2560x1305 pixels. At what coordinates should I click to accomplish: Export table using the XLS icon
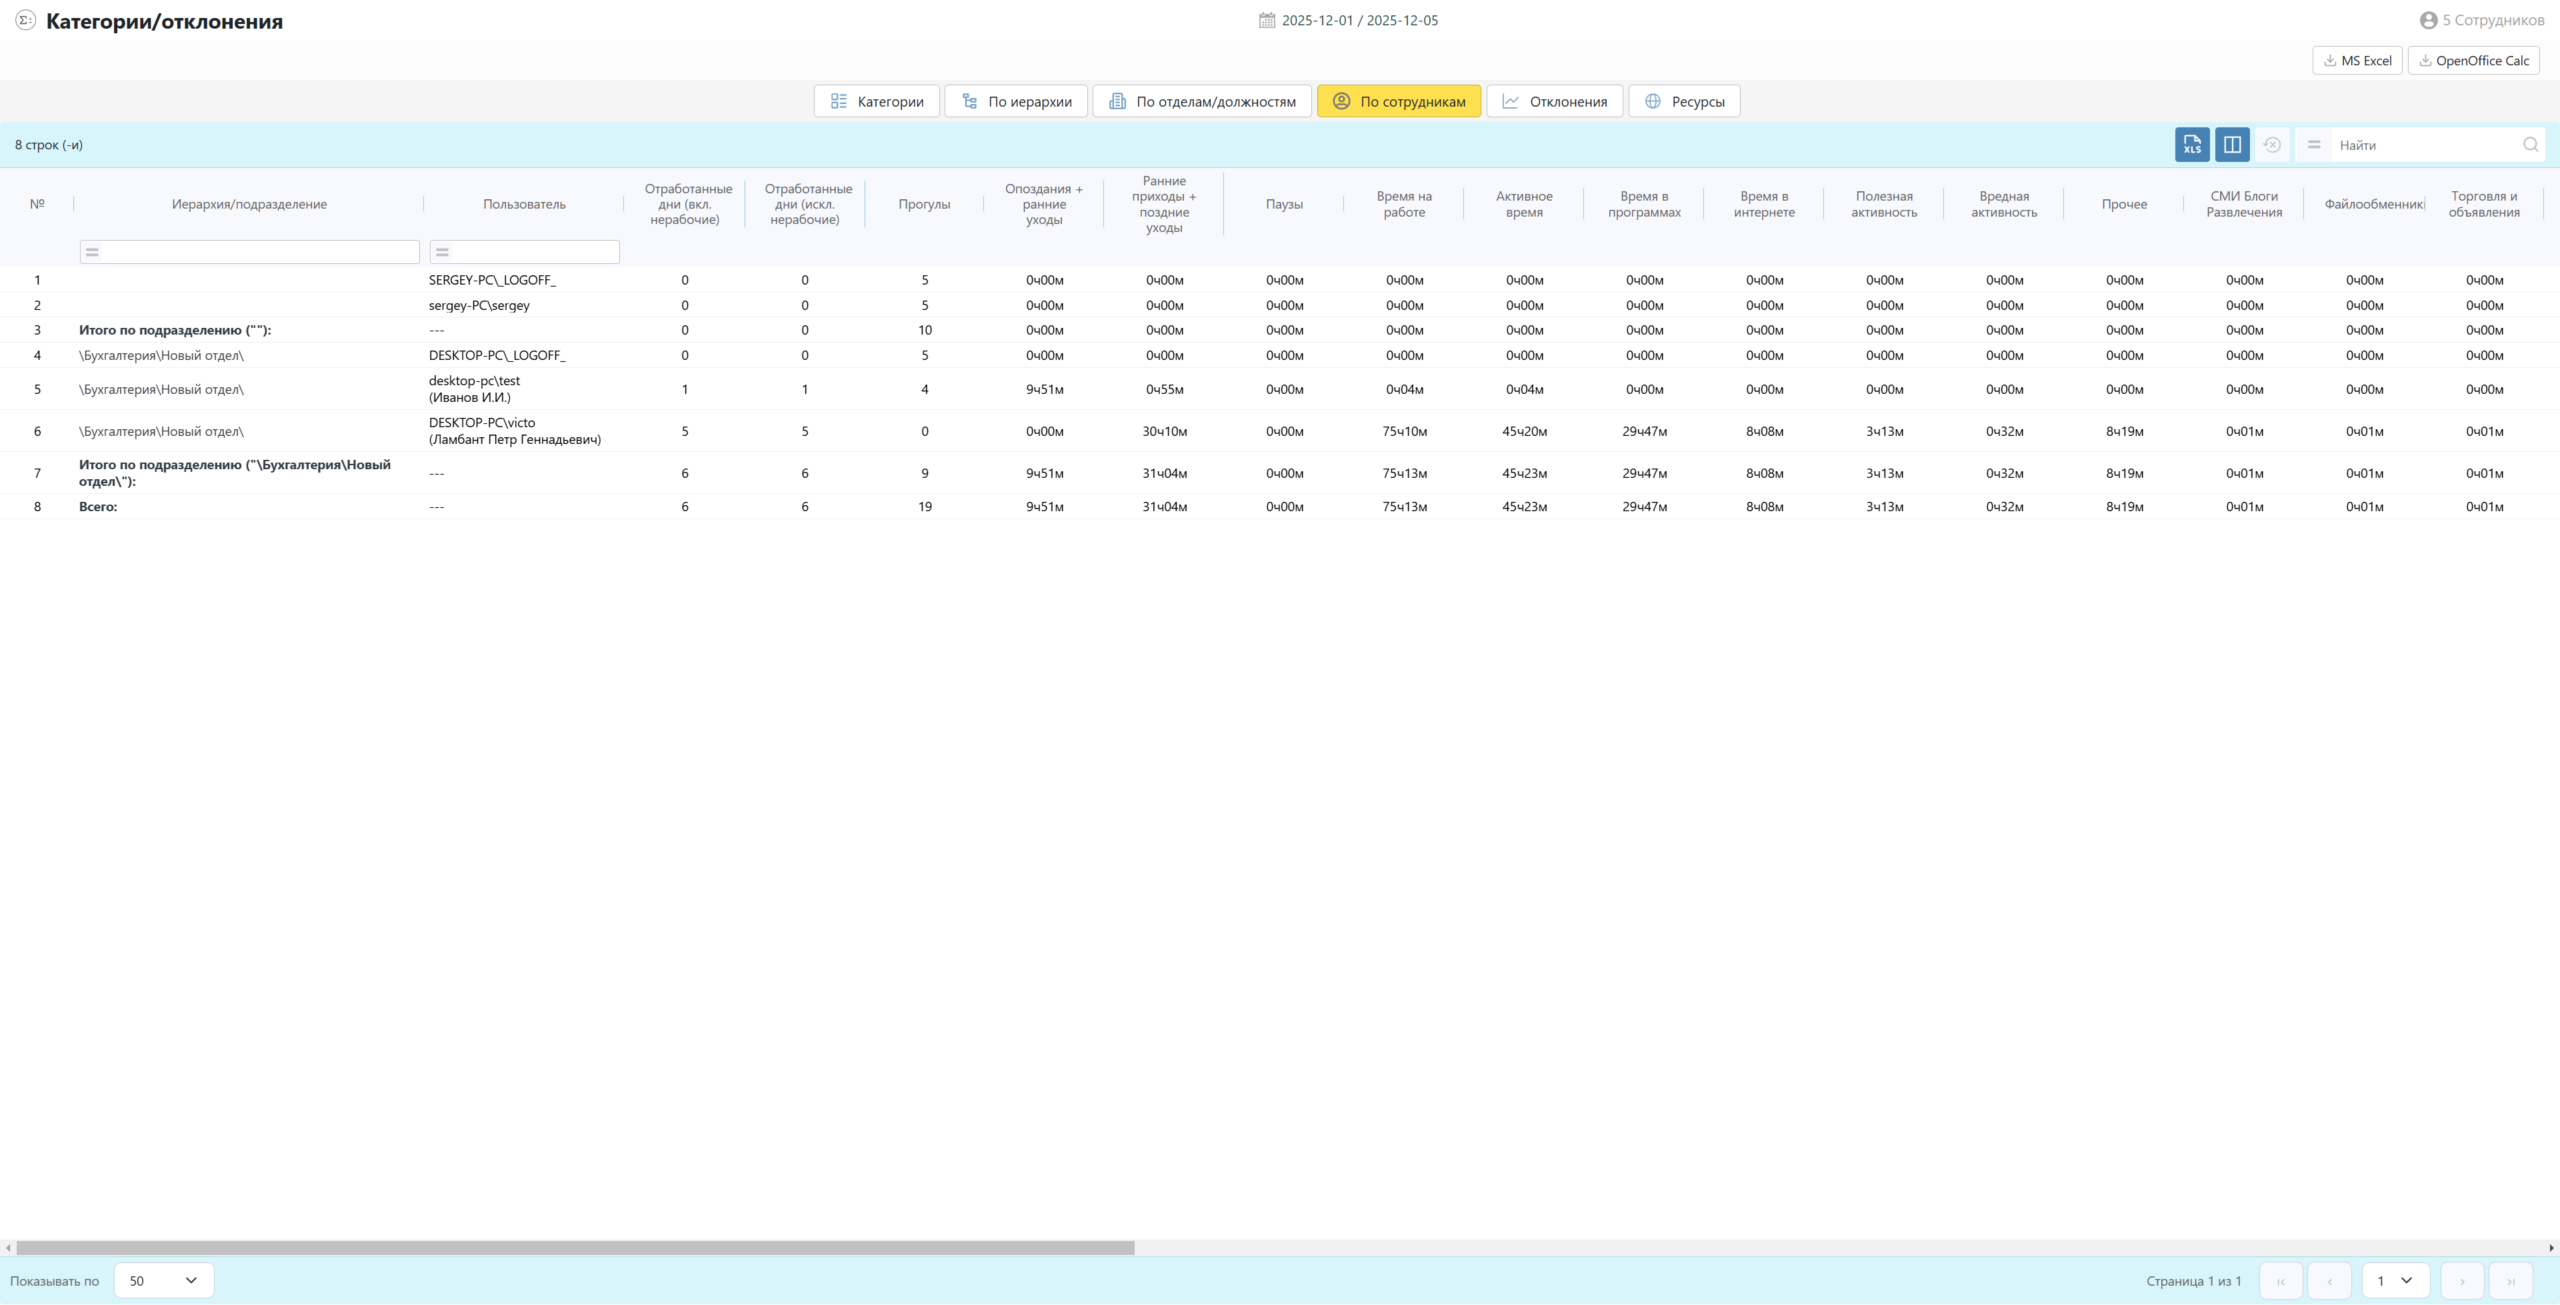pos(2191,145)
